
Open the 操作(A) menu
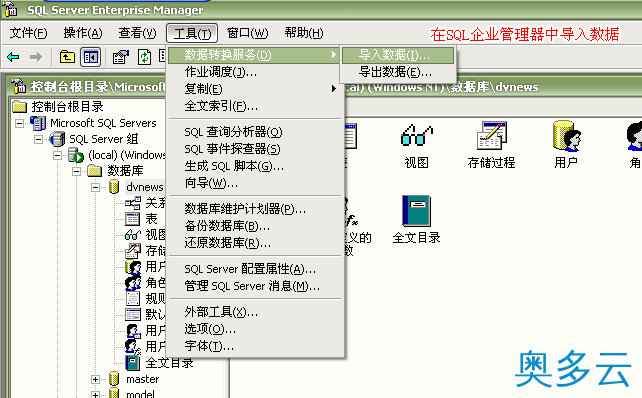[x=83, y=33]
